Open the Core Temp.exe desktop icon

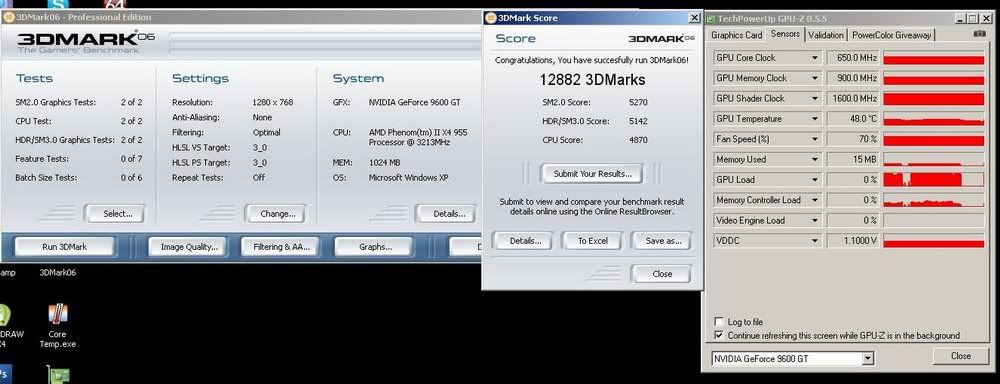57,325
